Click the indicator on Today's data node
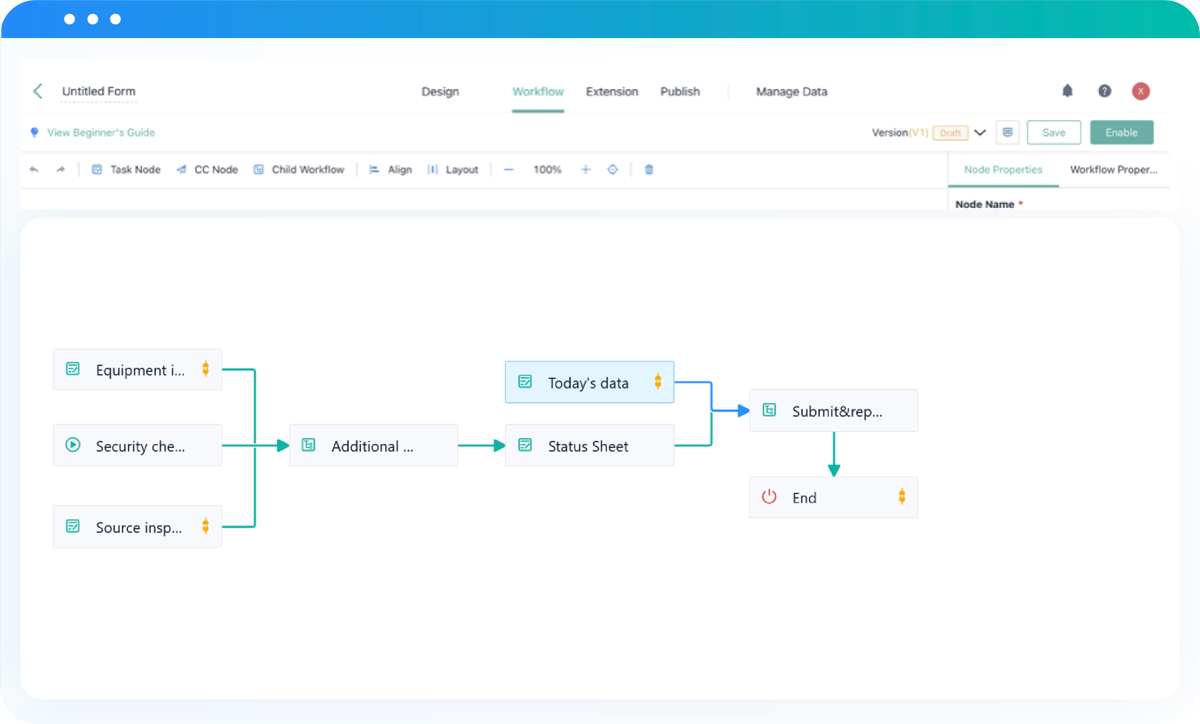 tap(658, 381)
